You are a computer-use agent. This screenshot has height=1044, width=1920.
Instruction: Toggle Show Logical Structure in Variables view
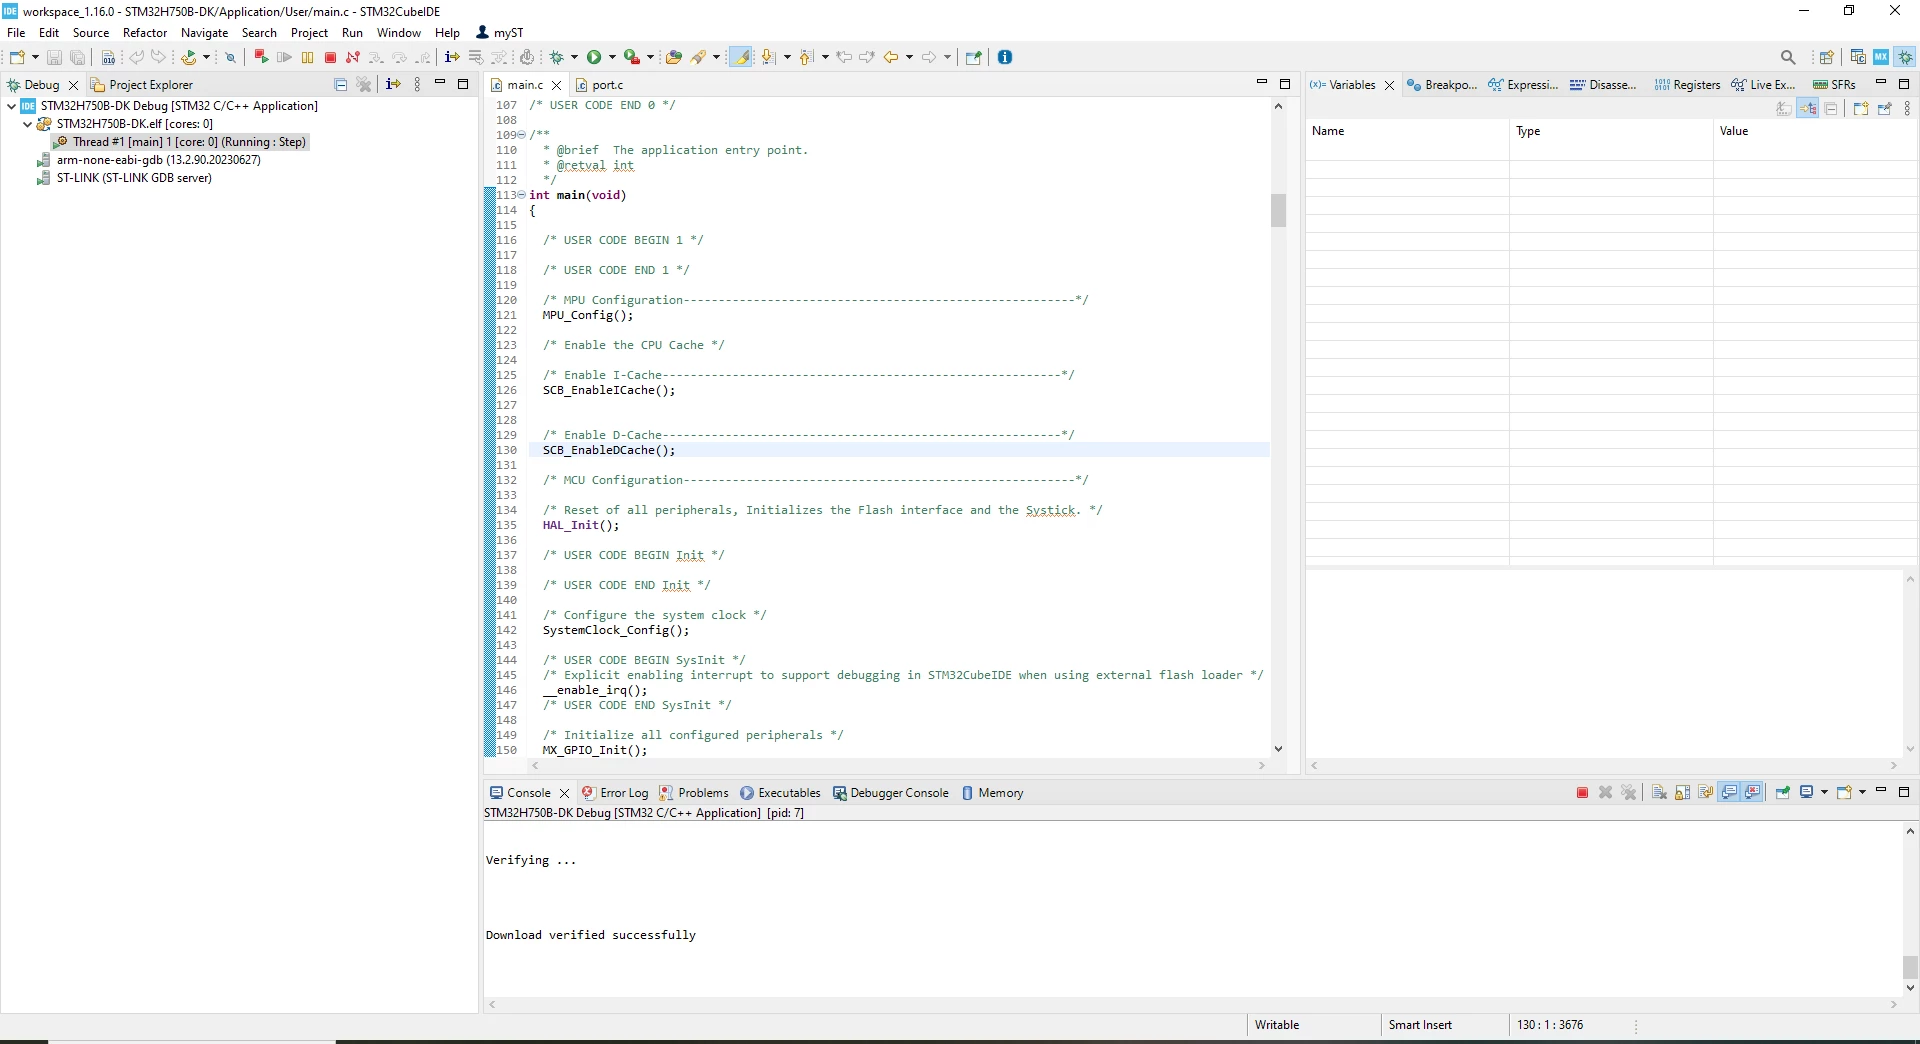click(x=1808, y=109)
